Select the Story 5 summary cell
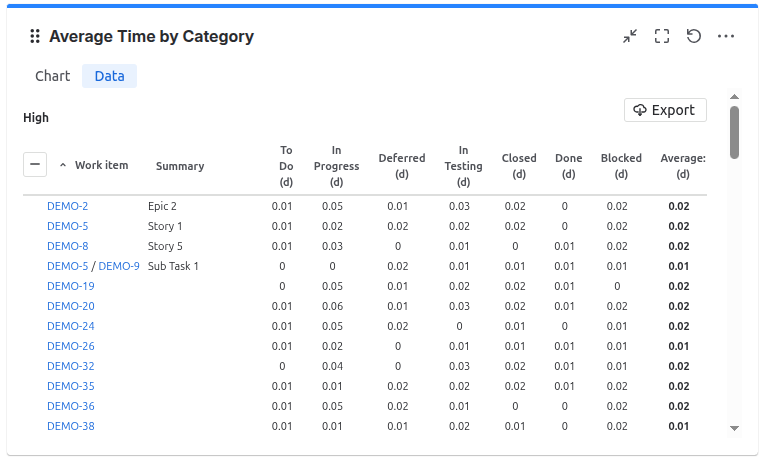 click(165, 246)
